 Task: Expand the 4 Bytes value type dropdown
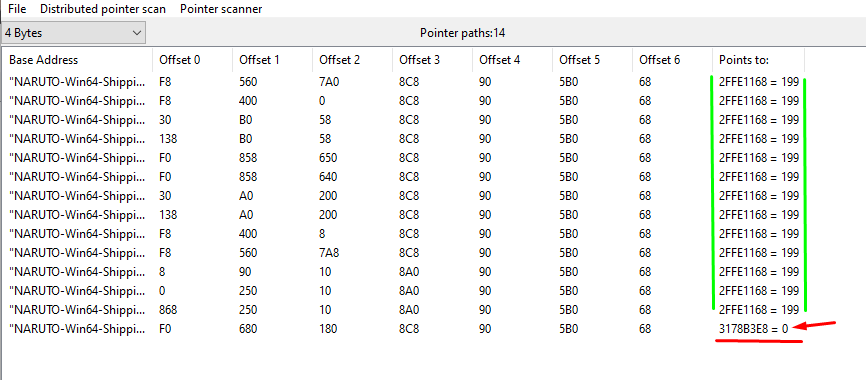(73, 33)
